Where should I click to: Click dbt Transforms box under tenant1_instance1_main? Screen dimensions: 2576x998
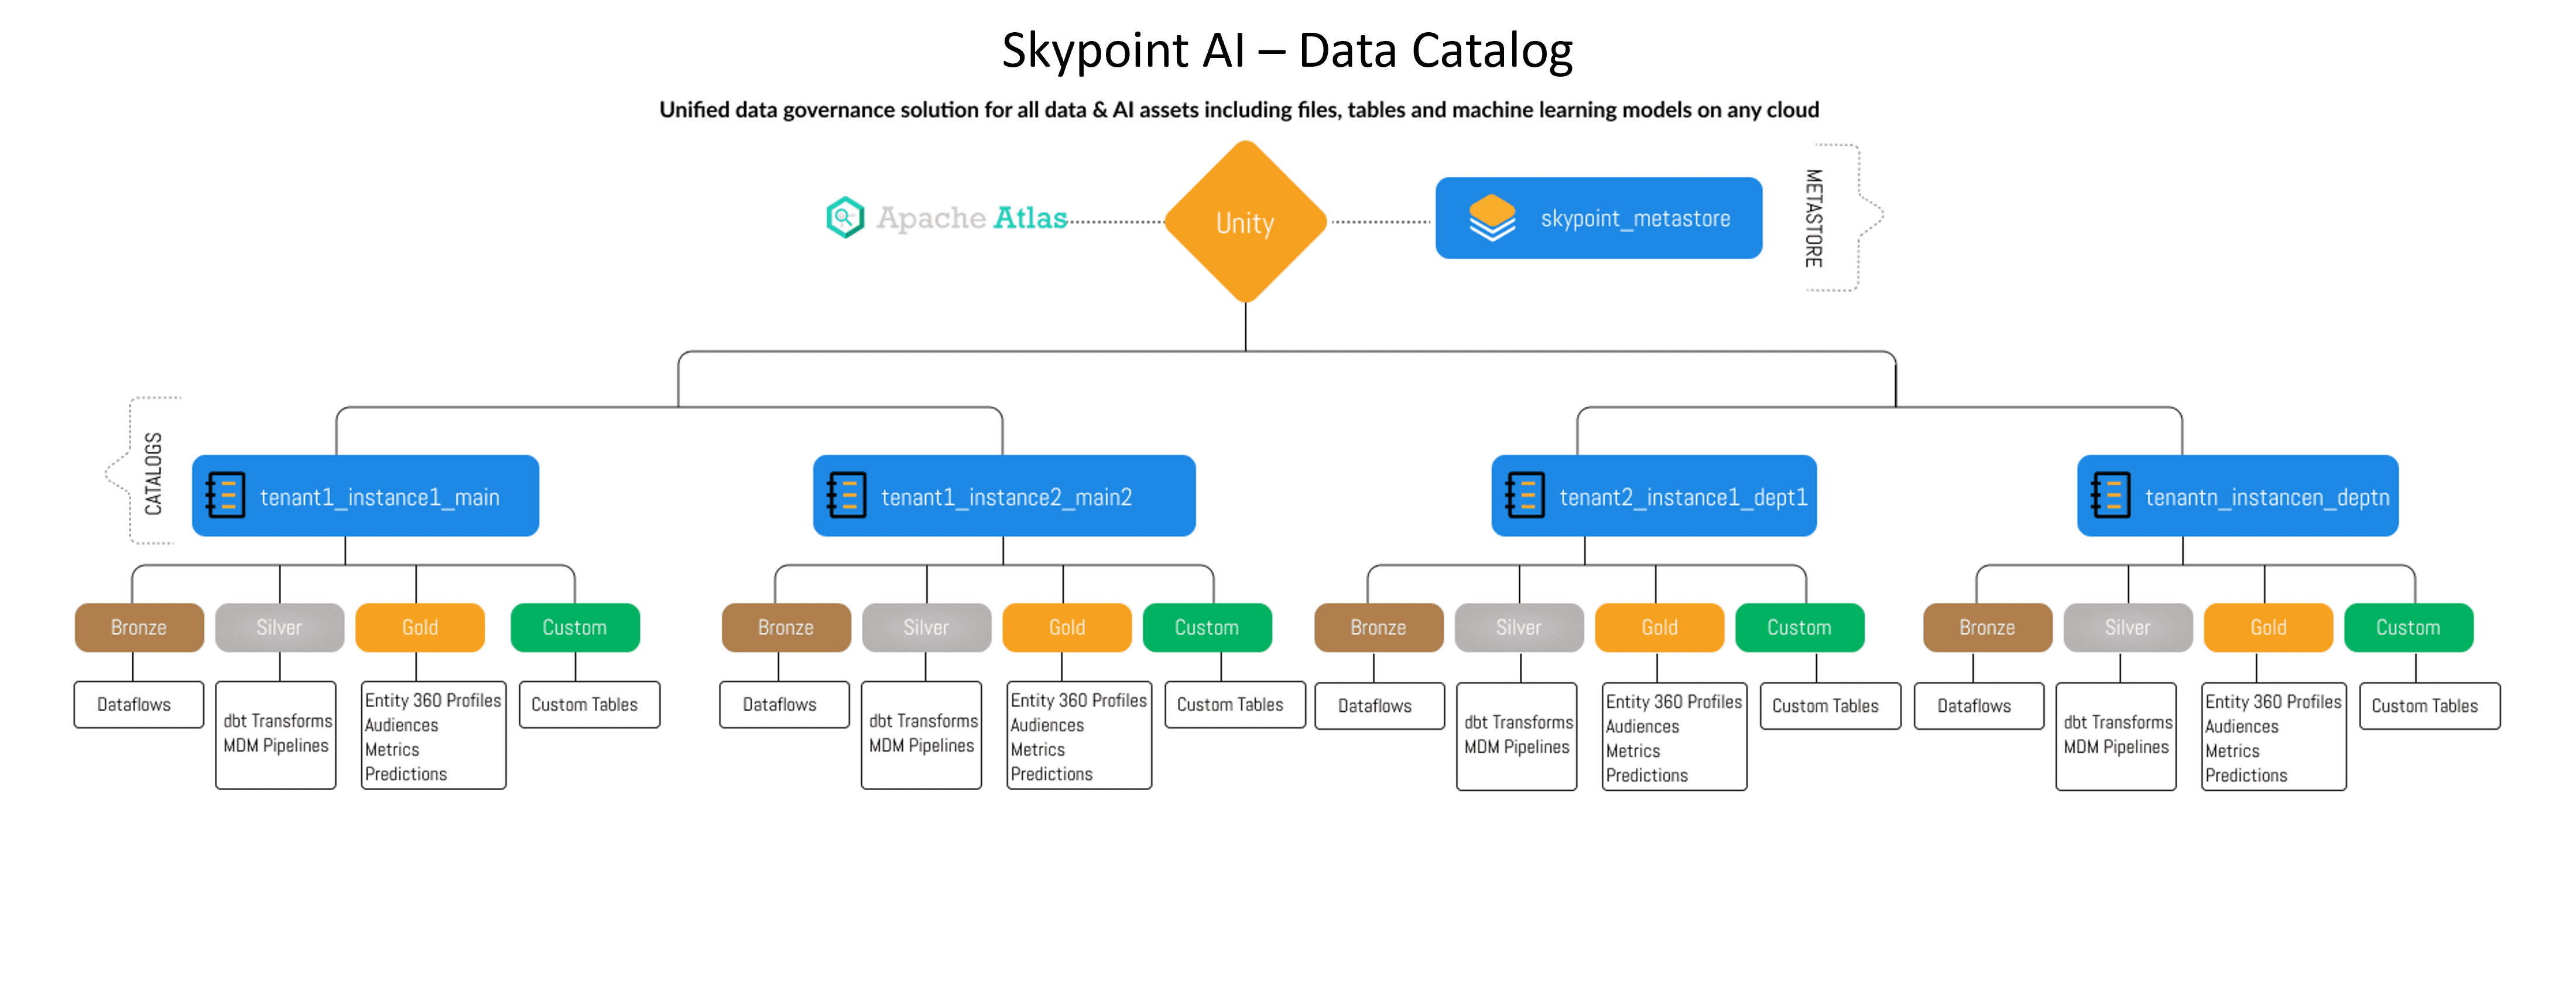(276, 734)
